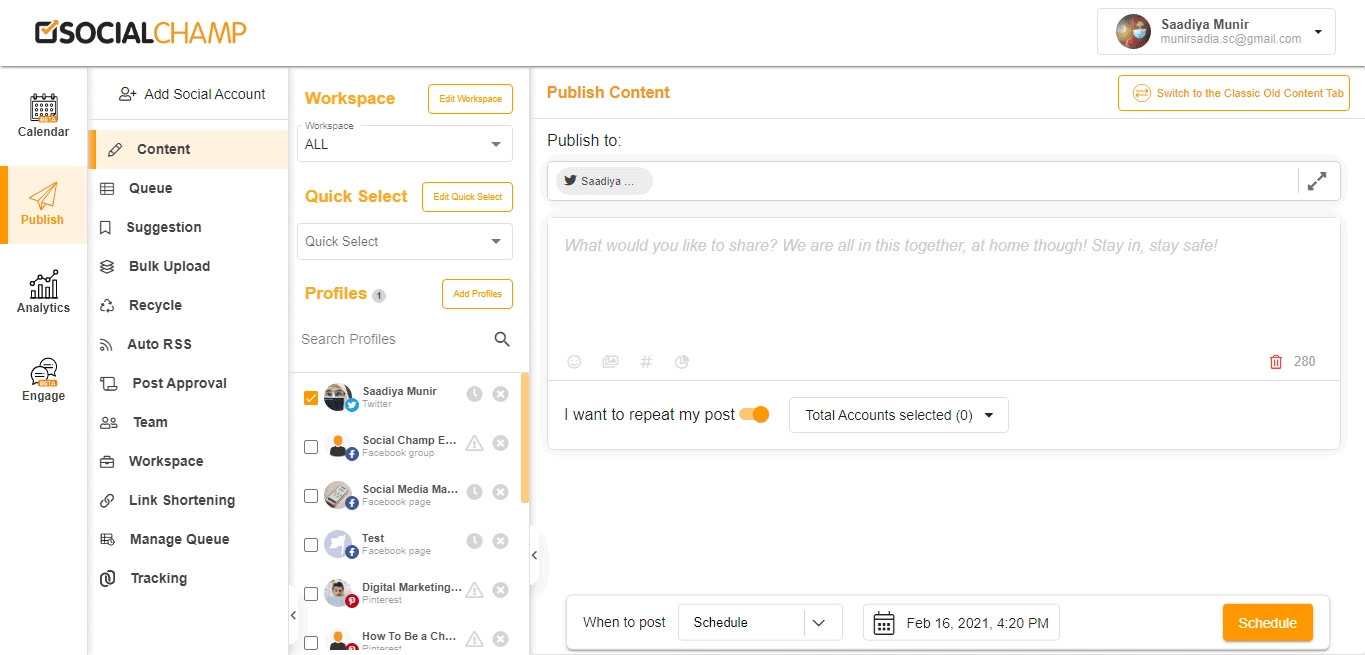Click the search magnifier in Profiles

coord(502,339)
